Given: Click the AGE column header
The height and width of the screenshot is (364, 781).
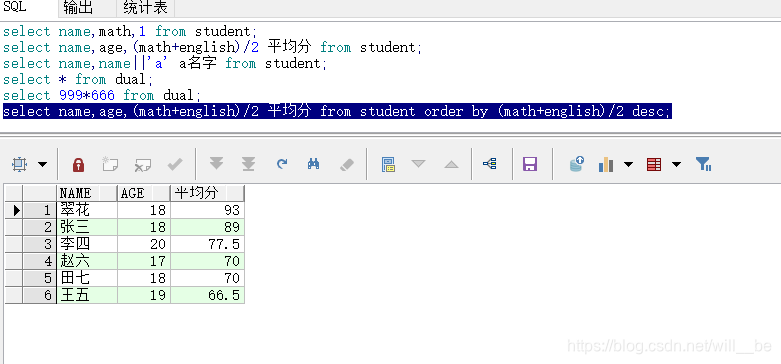Looking at the screenshot, I should pyautogui.click(x=144, y=193).
